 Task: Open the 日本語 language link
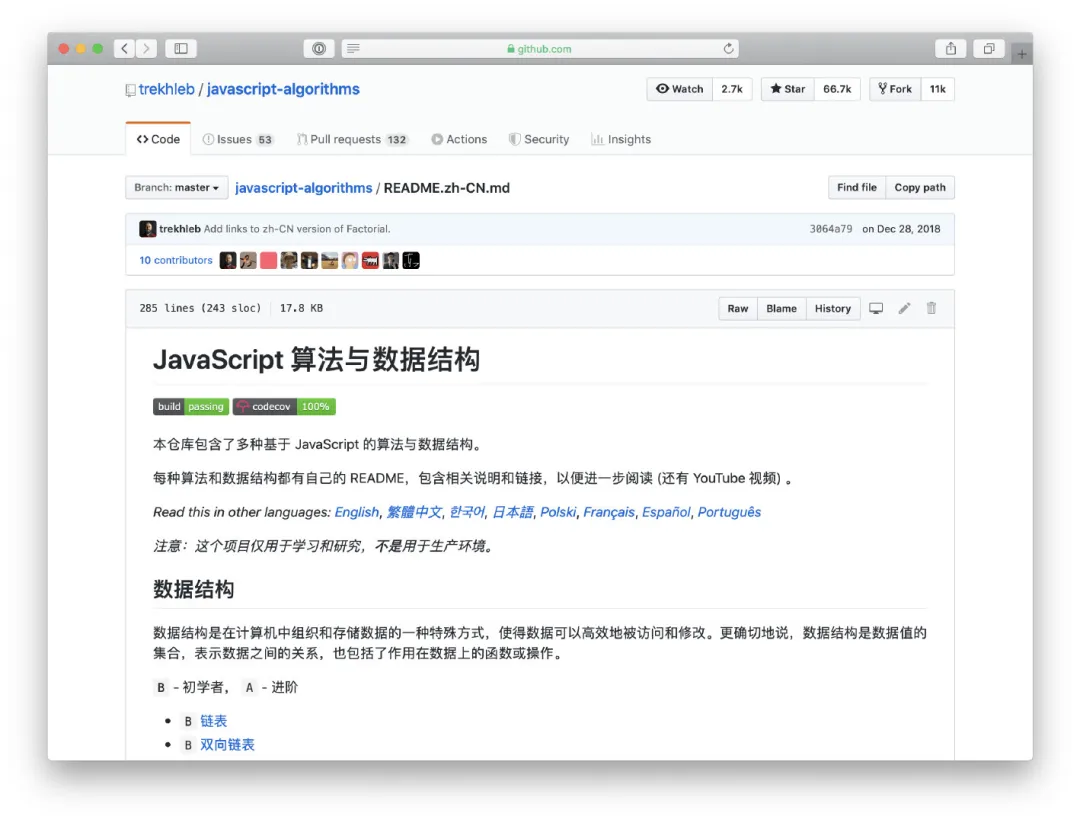(512, 512)
